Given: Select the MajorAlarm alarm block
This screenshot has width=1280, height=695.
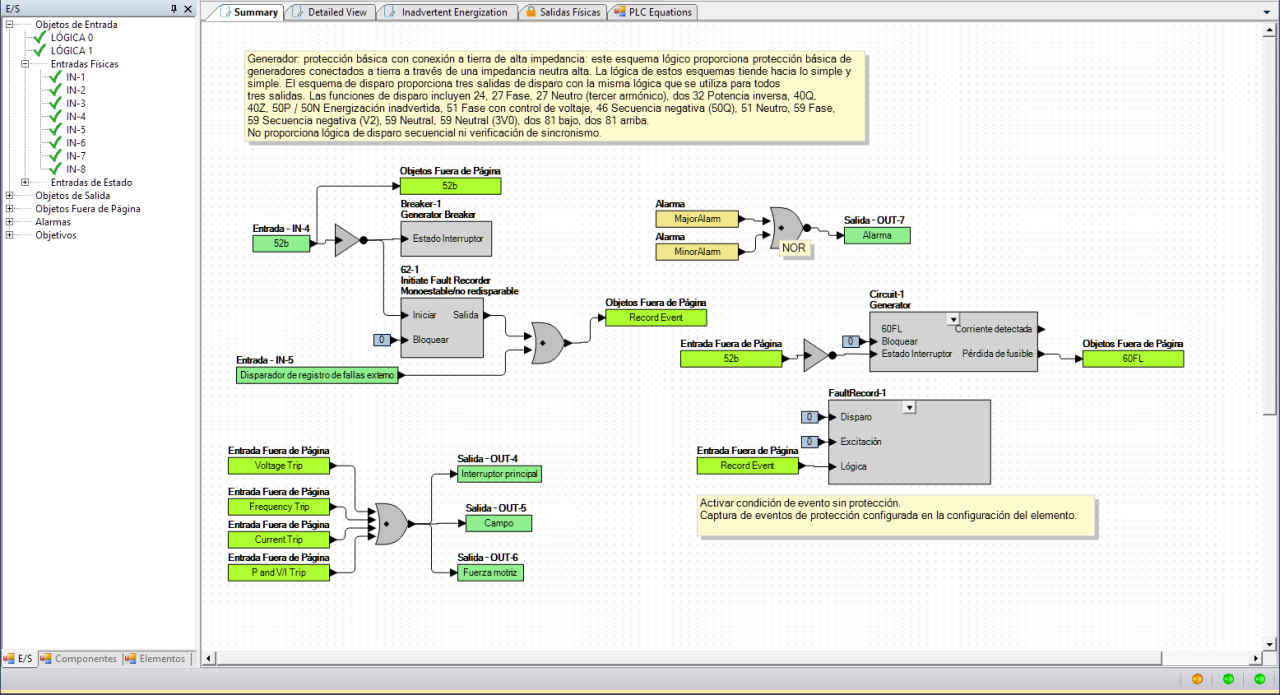Looking at the screenshot, I should [696, 218].
